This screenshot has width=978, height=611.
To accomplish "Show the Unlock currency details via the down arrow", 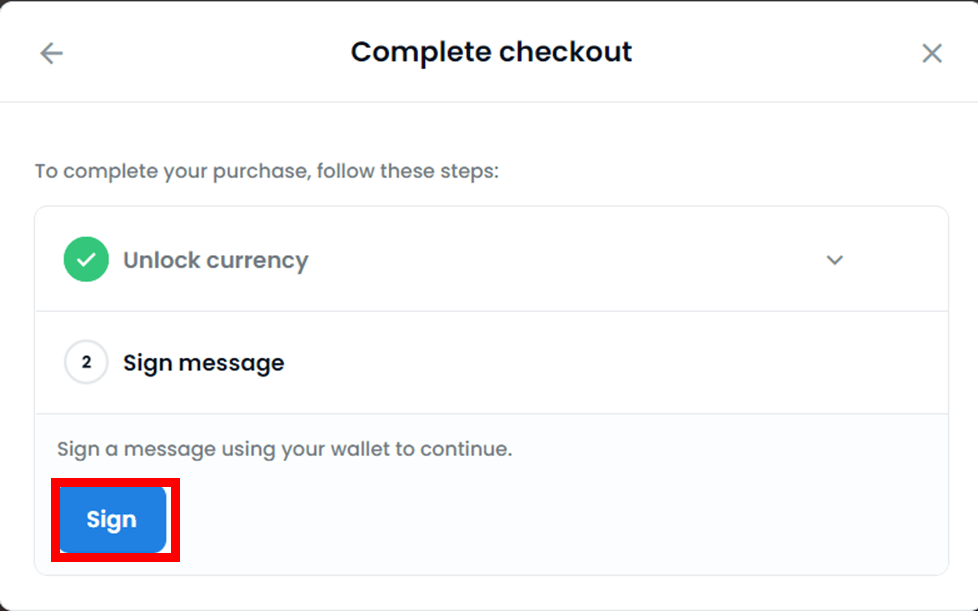I will pos(835,259).
